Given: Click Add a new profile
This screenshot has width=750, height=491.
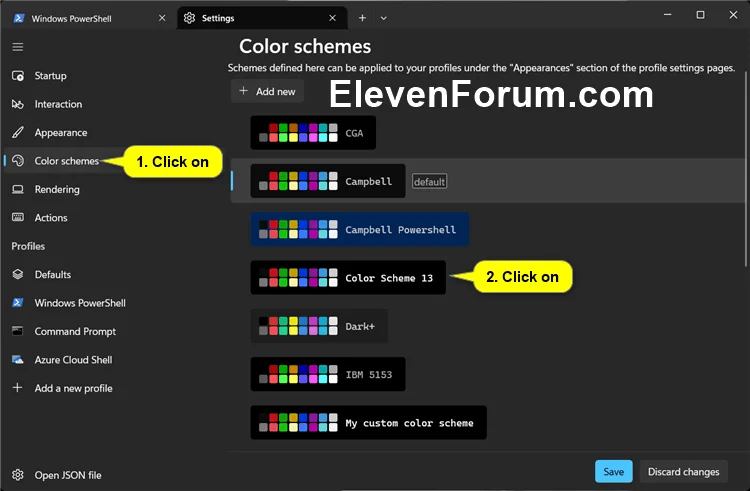Looking at the screenshot, I should pos(115,388).
